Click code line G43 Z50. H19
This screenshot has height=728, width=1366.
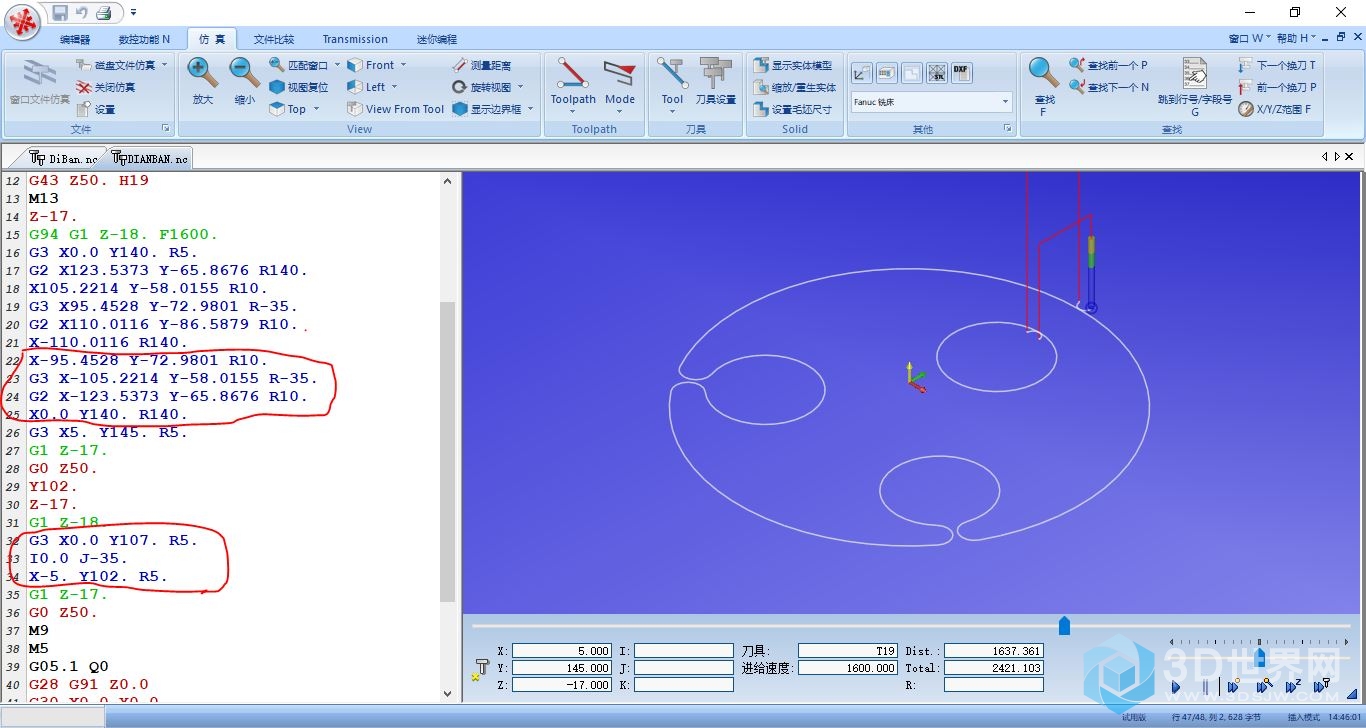pyautogui.click(x=88, y=180)
